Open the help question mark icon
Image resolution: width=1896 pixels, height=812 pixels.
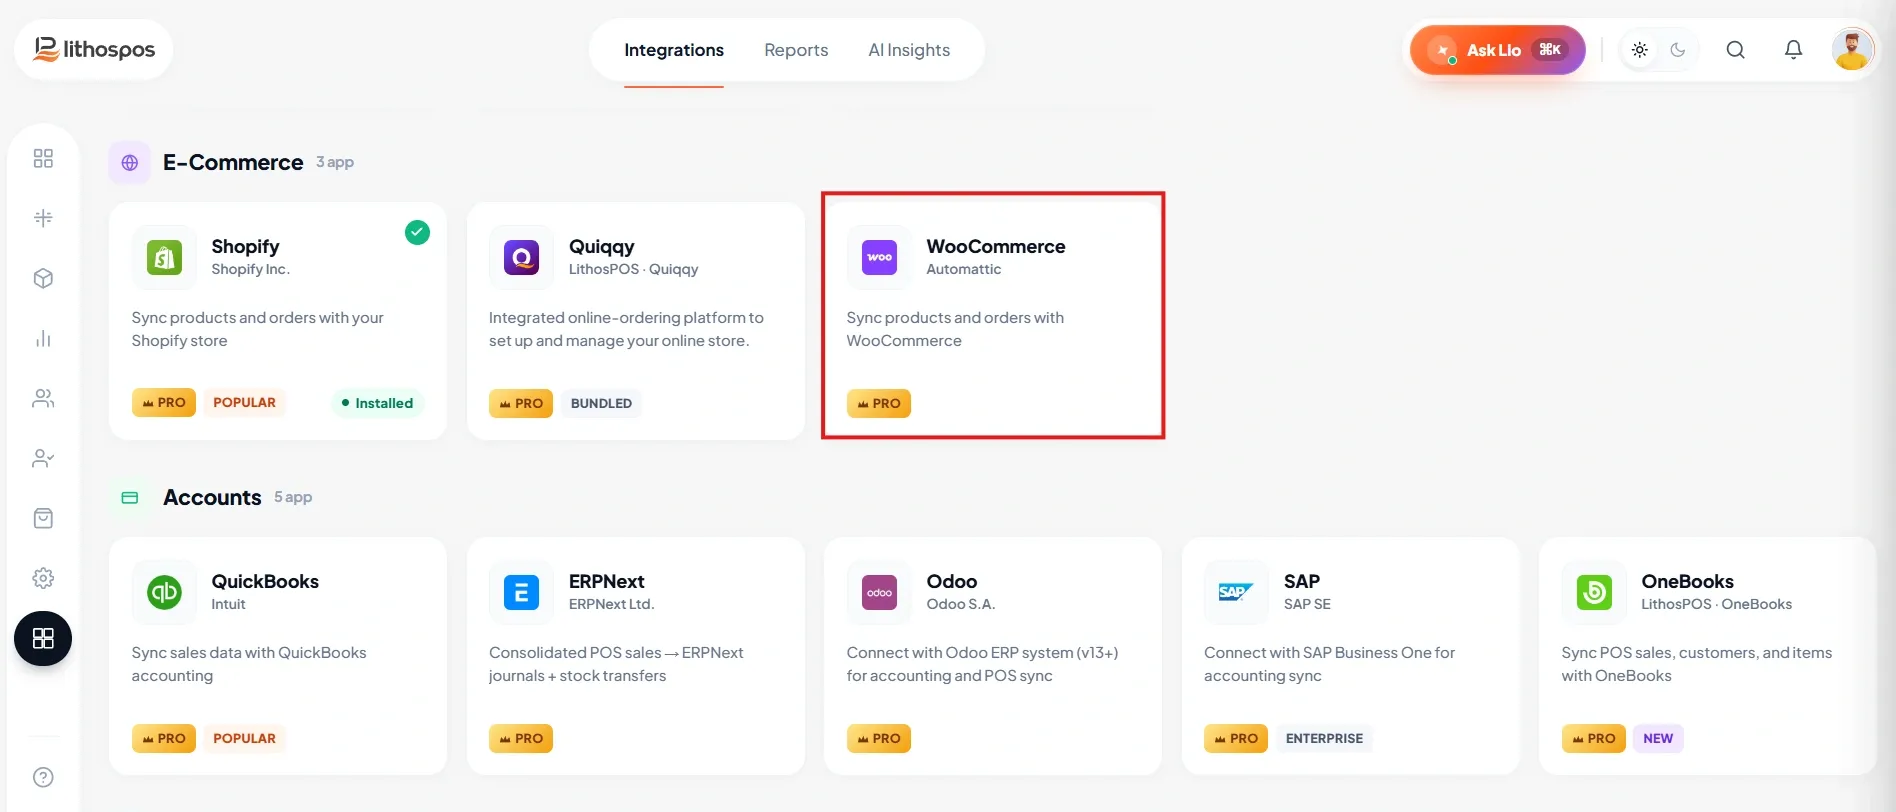coord(43,777)
